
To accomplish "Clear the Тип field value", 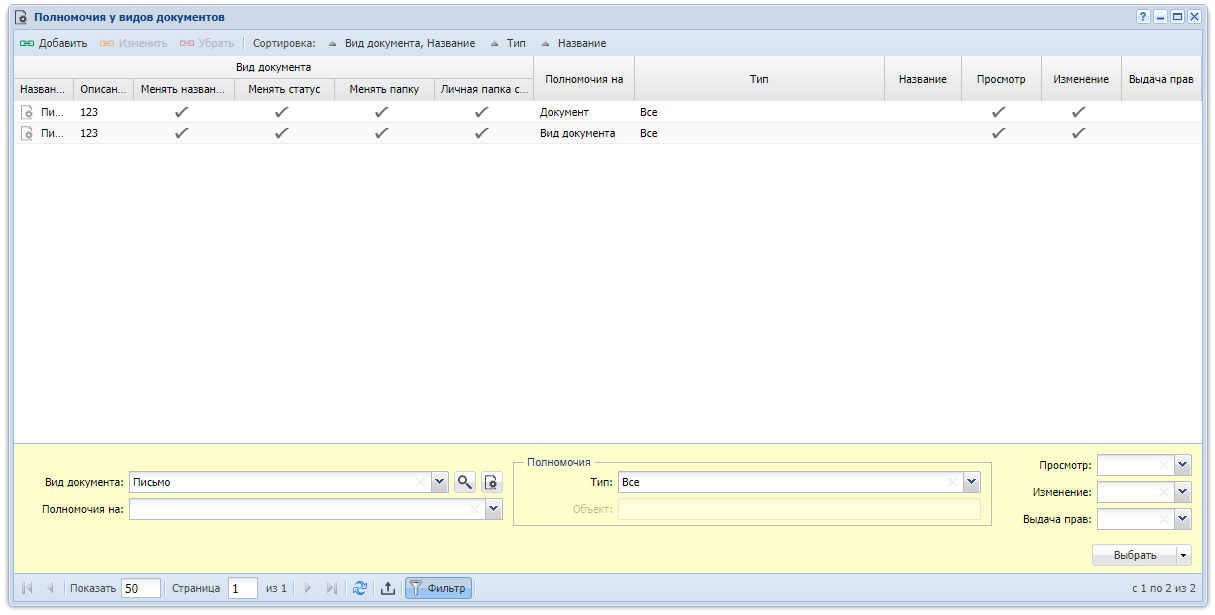I will (x=952, y=482).
